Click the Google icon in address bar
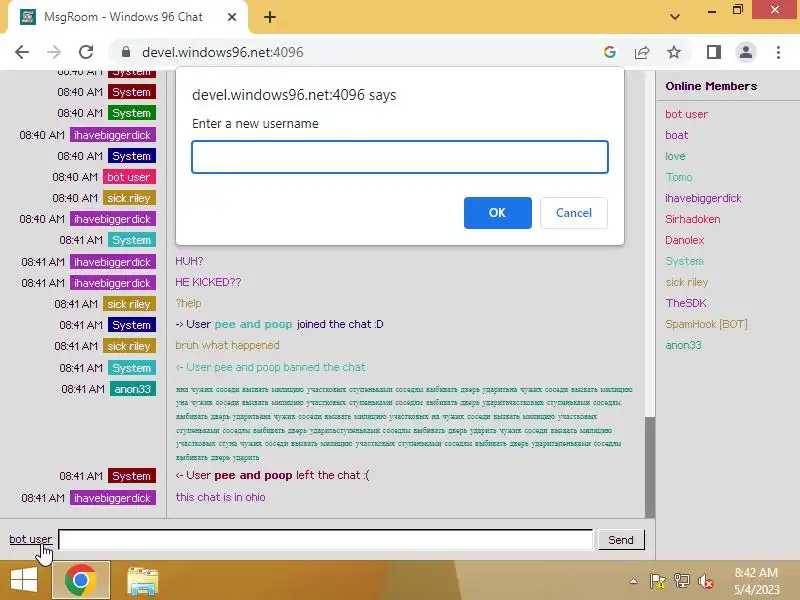 click(x=610, y=52)
